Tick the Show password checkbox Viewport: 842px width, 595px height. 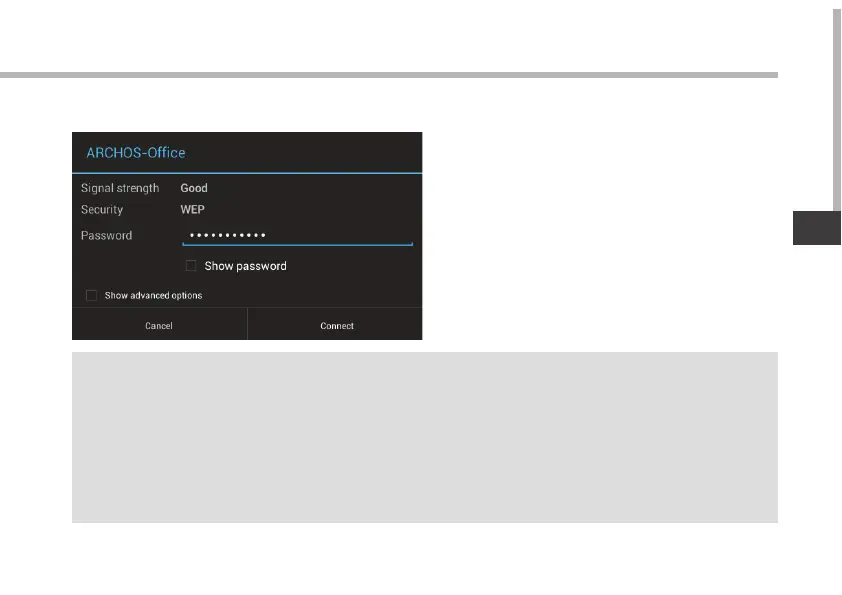(191, 266)
